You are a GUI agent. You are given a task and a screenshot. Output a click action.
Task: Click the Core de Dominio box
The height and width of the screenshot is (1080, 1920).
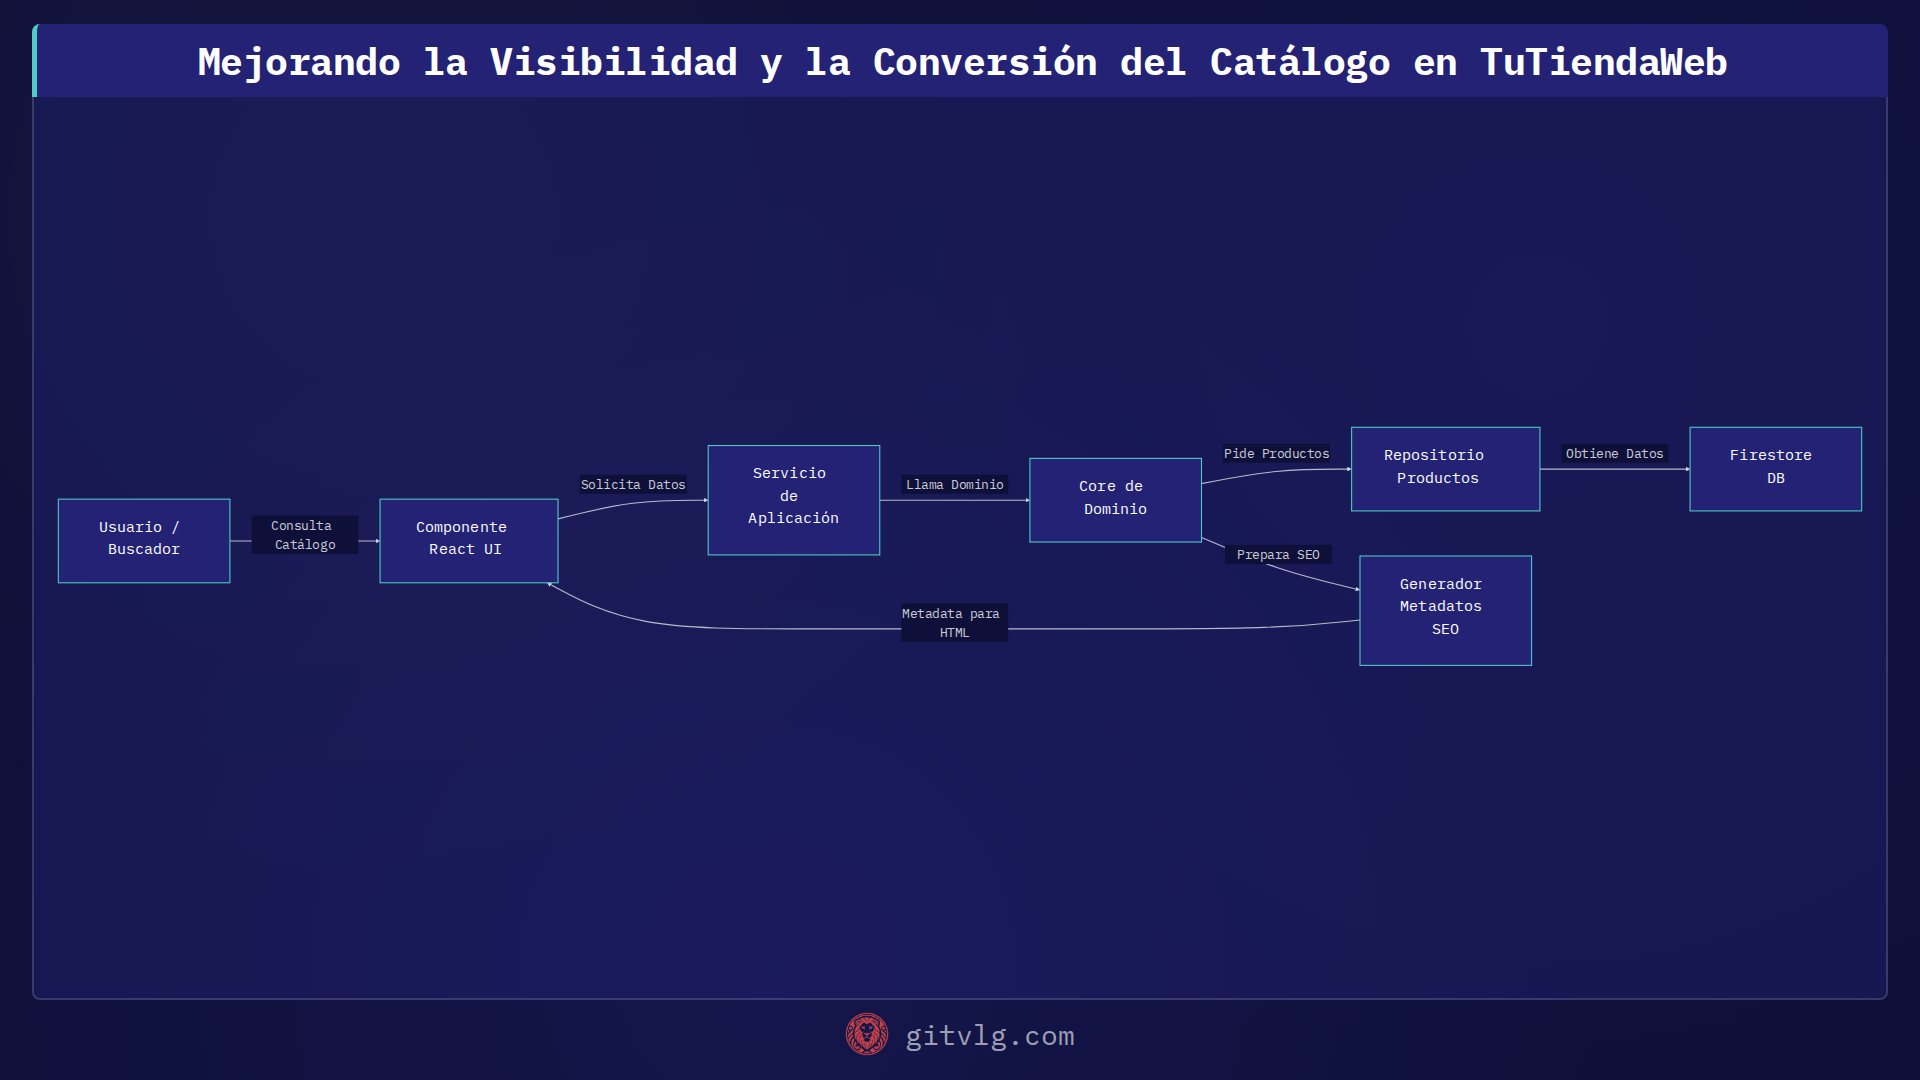pyautogui.click(x=1115, y=500)
